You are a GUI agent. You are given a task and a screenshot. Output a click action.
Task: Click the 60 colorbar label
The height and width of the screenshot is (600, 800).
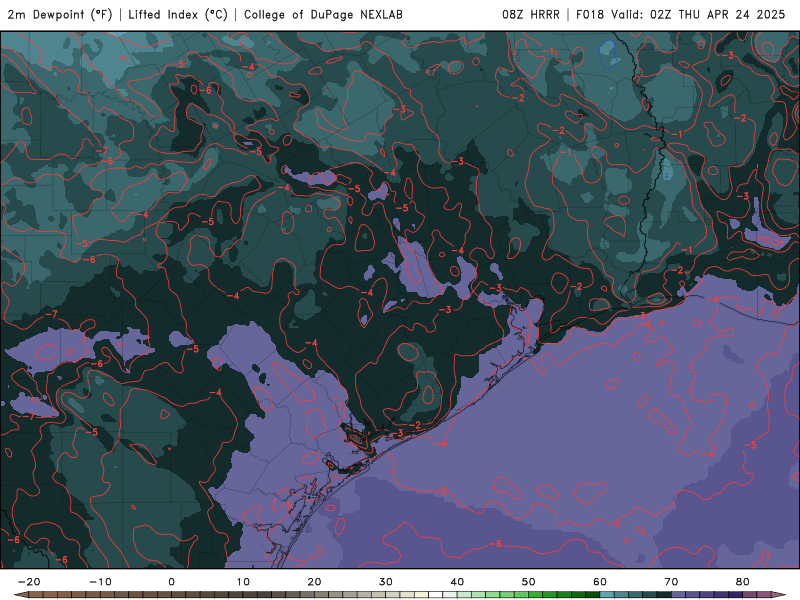click(x=600, y=582)
